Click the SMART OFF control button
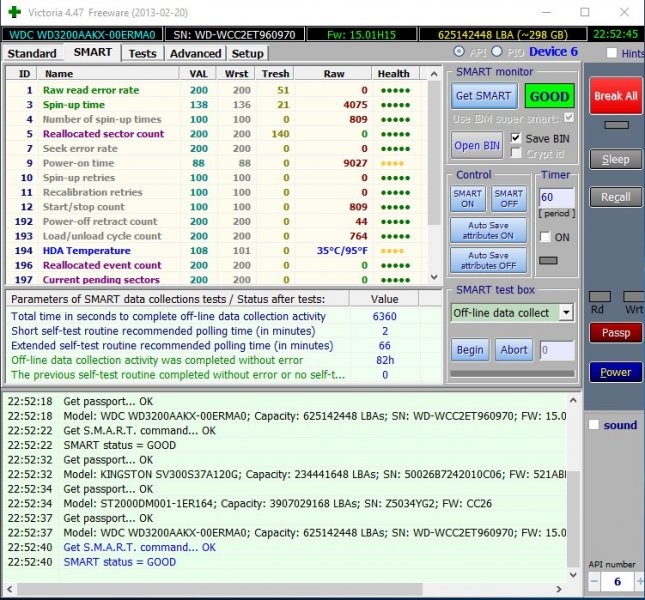 click(508, 199)
